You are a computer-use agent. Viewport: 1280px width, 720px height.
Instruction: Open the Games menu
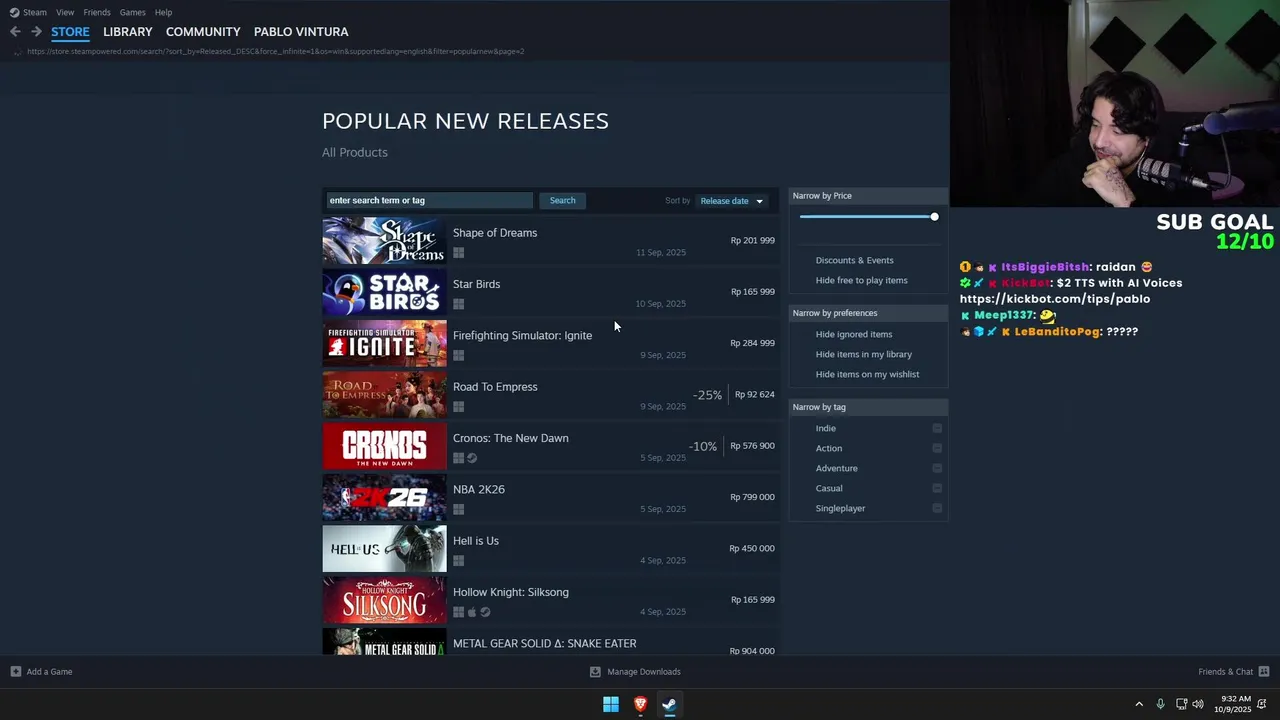(x=132, y=12)
